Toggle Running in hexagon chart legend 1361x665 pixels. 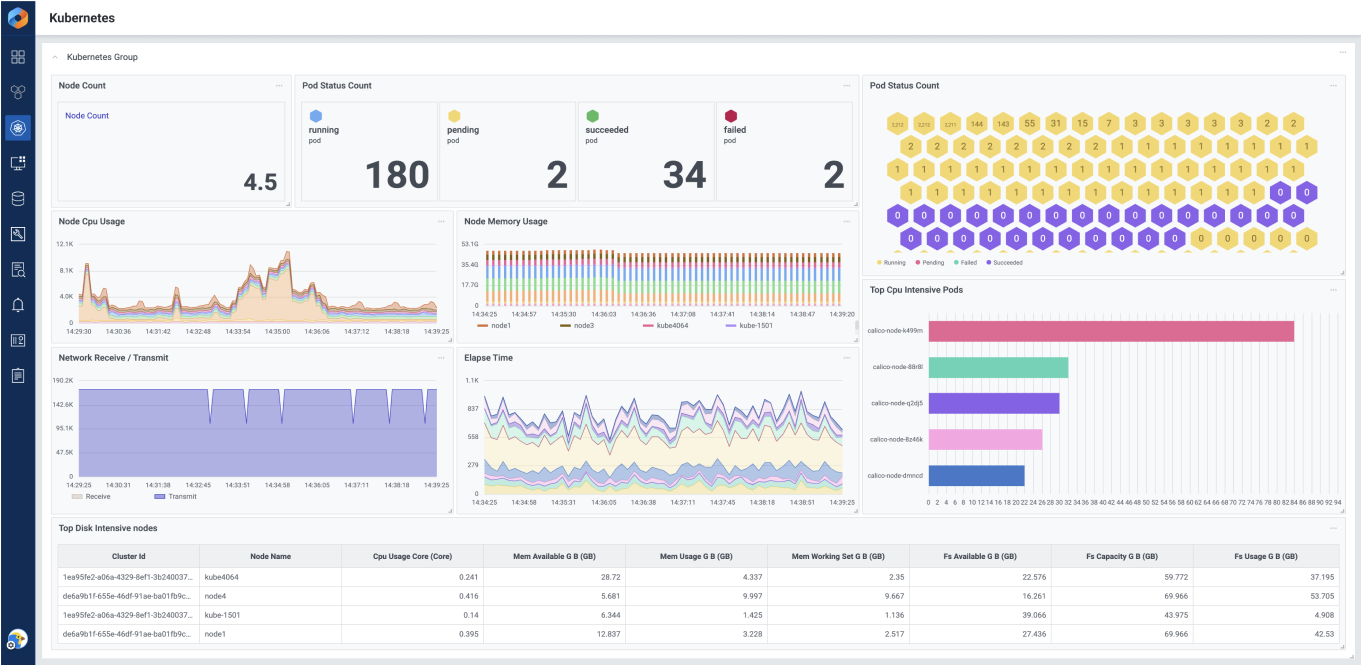pyautogui.click(x=891, y=262)
